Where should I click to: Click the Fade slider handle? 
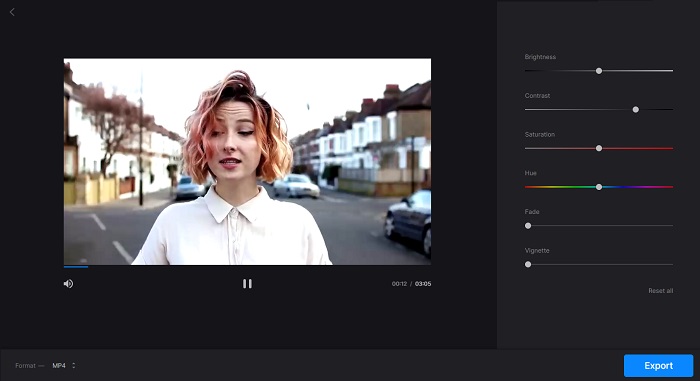528,226
